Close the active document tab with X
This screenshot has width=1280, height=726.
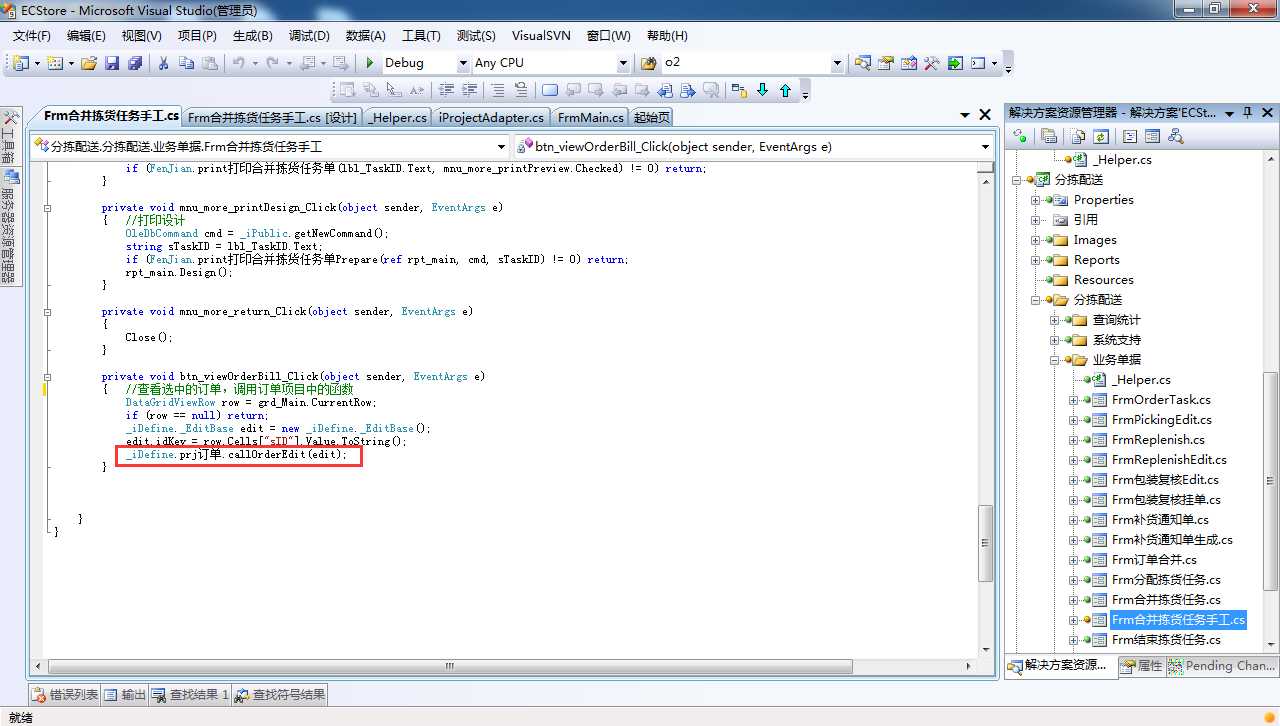[x=985, y=115]
